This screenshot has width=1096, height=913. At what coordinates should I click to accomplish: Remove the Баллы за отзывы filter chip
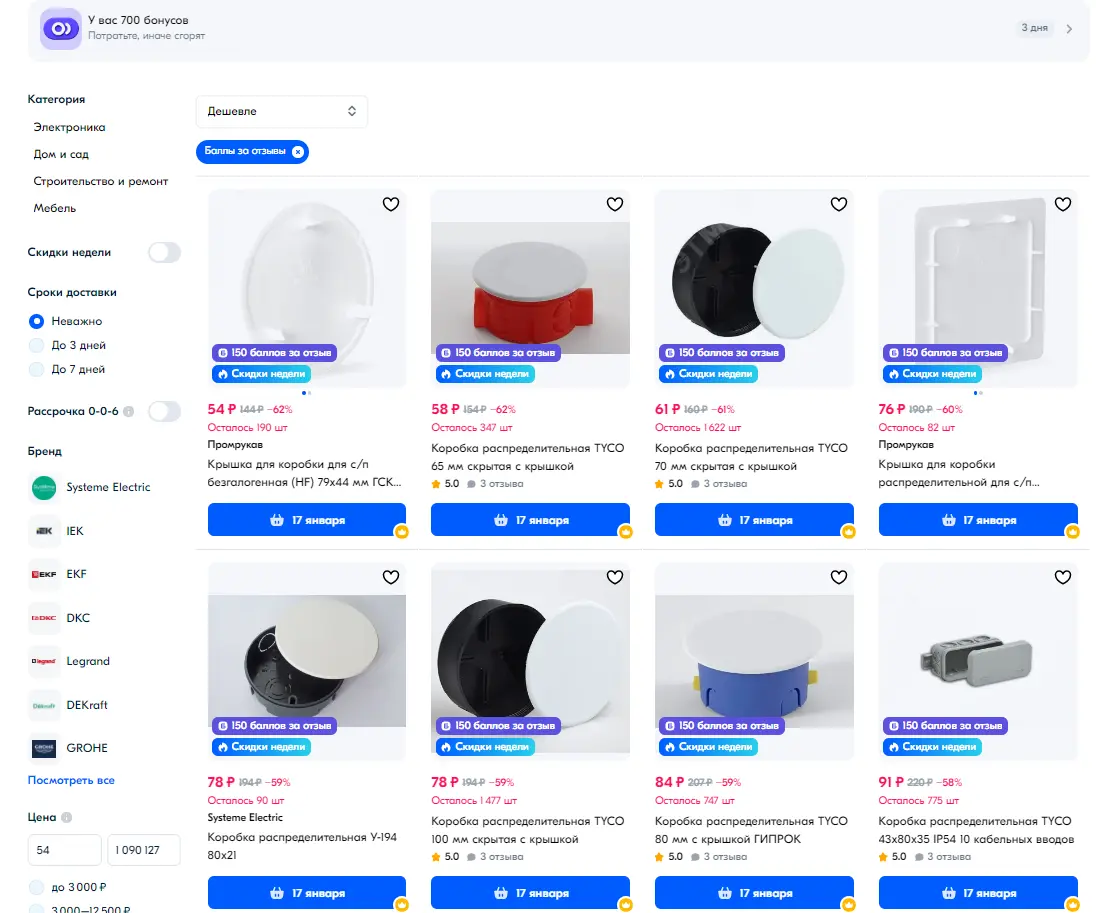298,152
